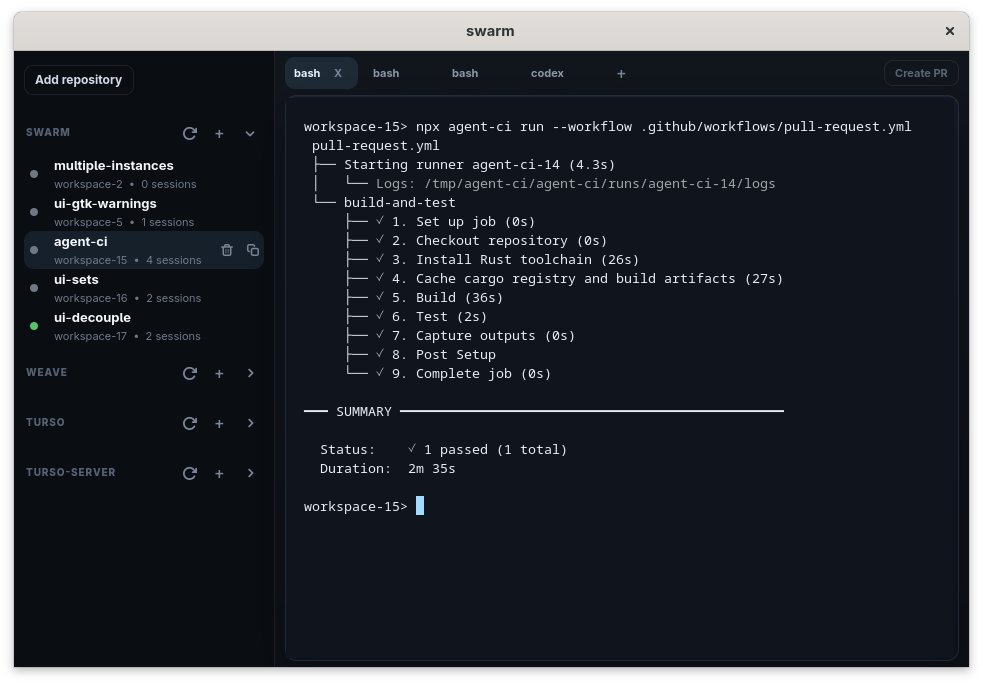Click the Create PR button
Image resolution: width=983 pixels, height=684 pixels.
(920, 73)
